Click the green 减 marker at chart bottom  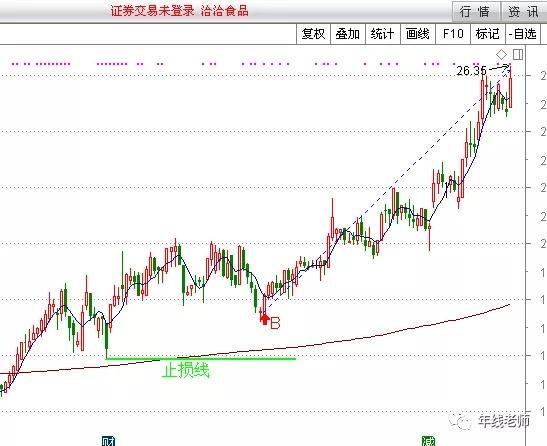428,441
